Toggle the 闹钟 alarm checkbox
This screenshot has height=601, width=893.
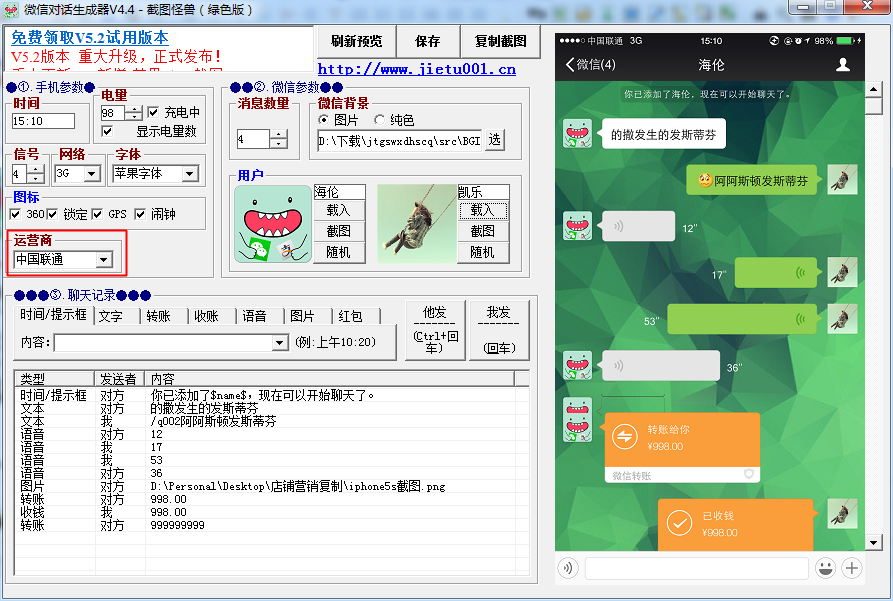point(140,214)
